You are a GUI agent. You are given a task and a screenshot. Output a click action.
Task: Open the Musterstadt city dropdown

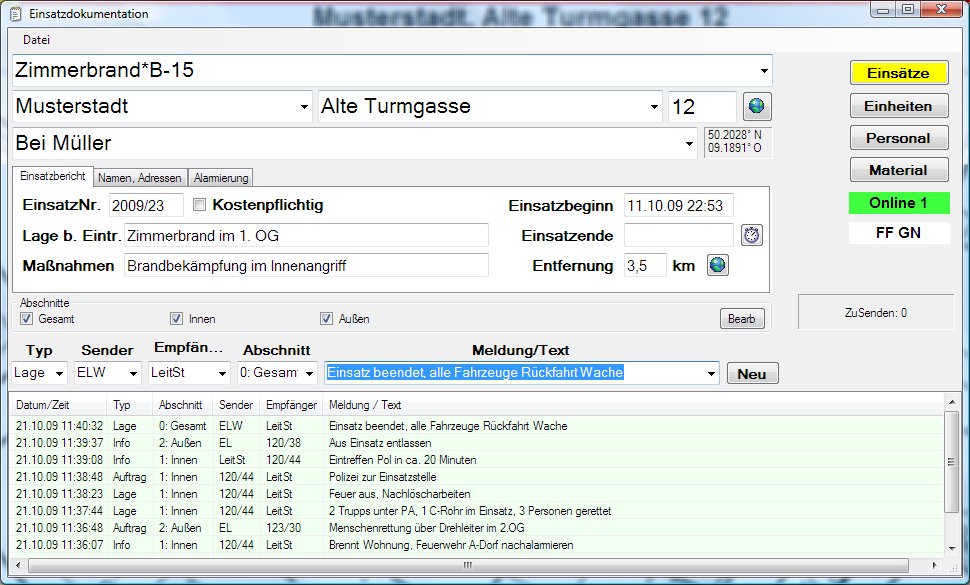pyautogui.click(x=304, y=107)
